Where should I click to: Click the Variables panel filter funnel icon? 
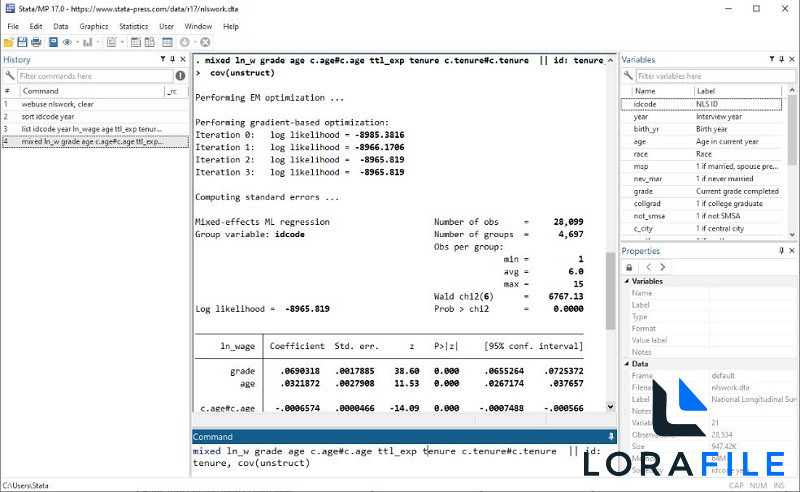(x=772, y=59)
